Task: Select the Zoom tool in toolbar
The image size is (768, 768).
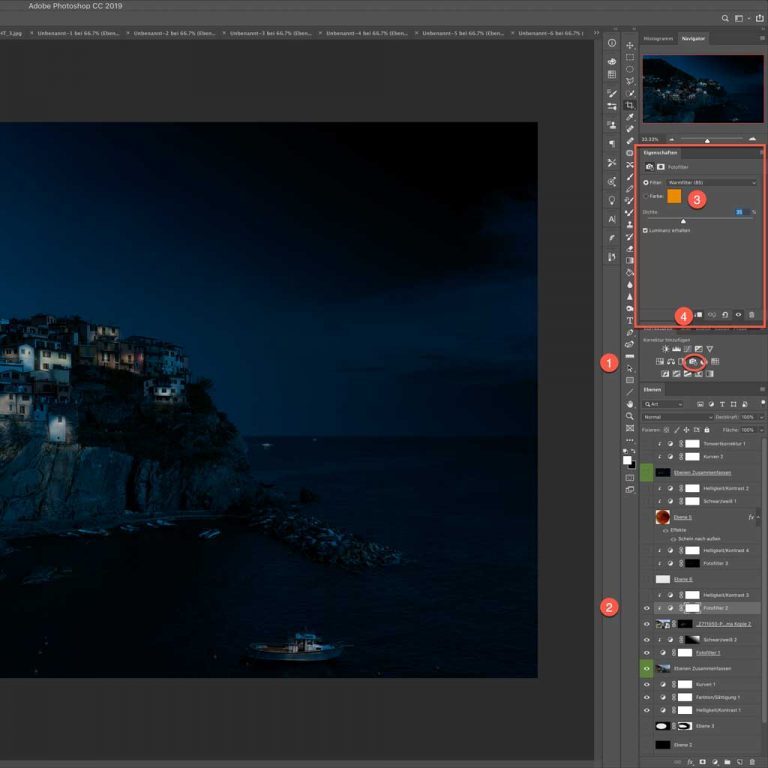Action: 630,416
